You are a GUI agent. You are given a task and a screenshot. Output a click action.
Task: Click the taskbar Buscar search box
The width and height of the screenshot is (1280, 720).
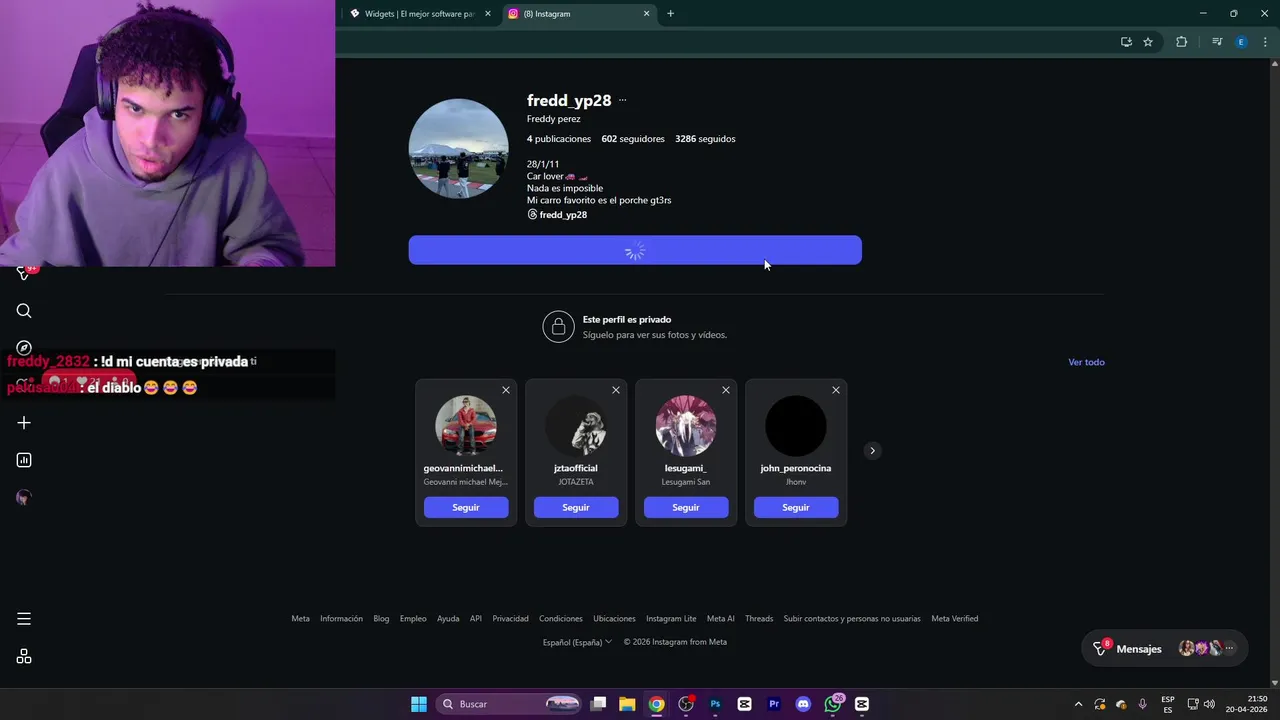click(x=510, y=704)
